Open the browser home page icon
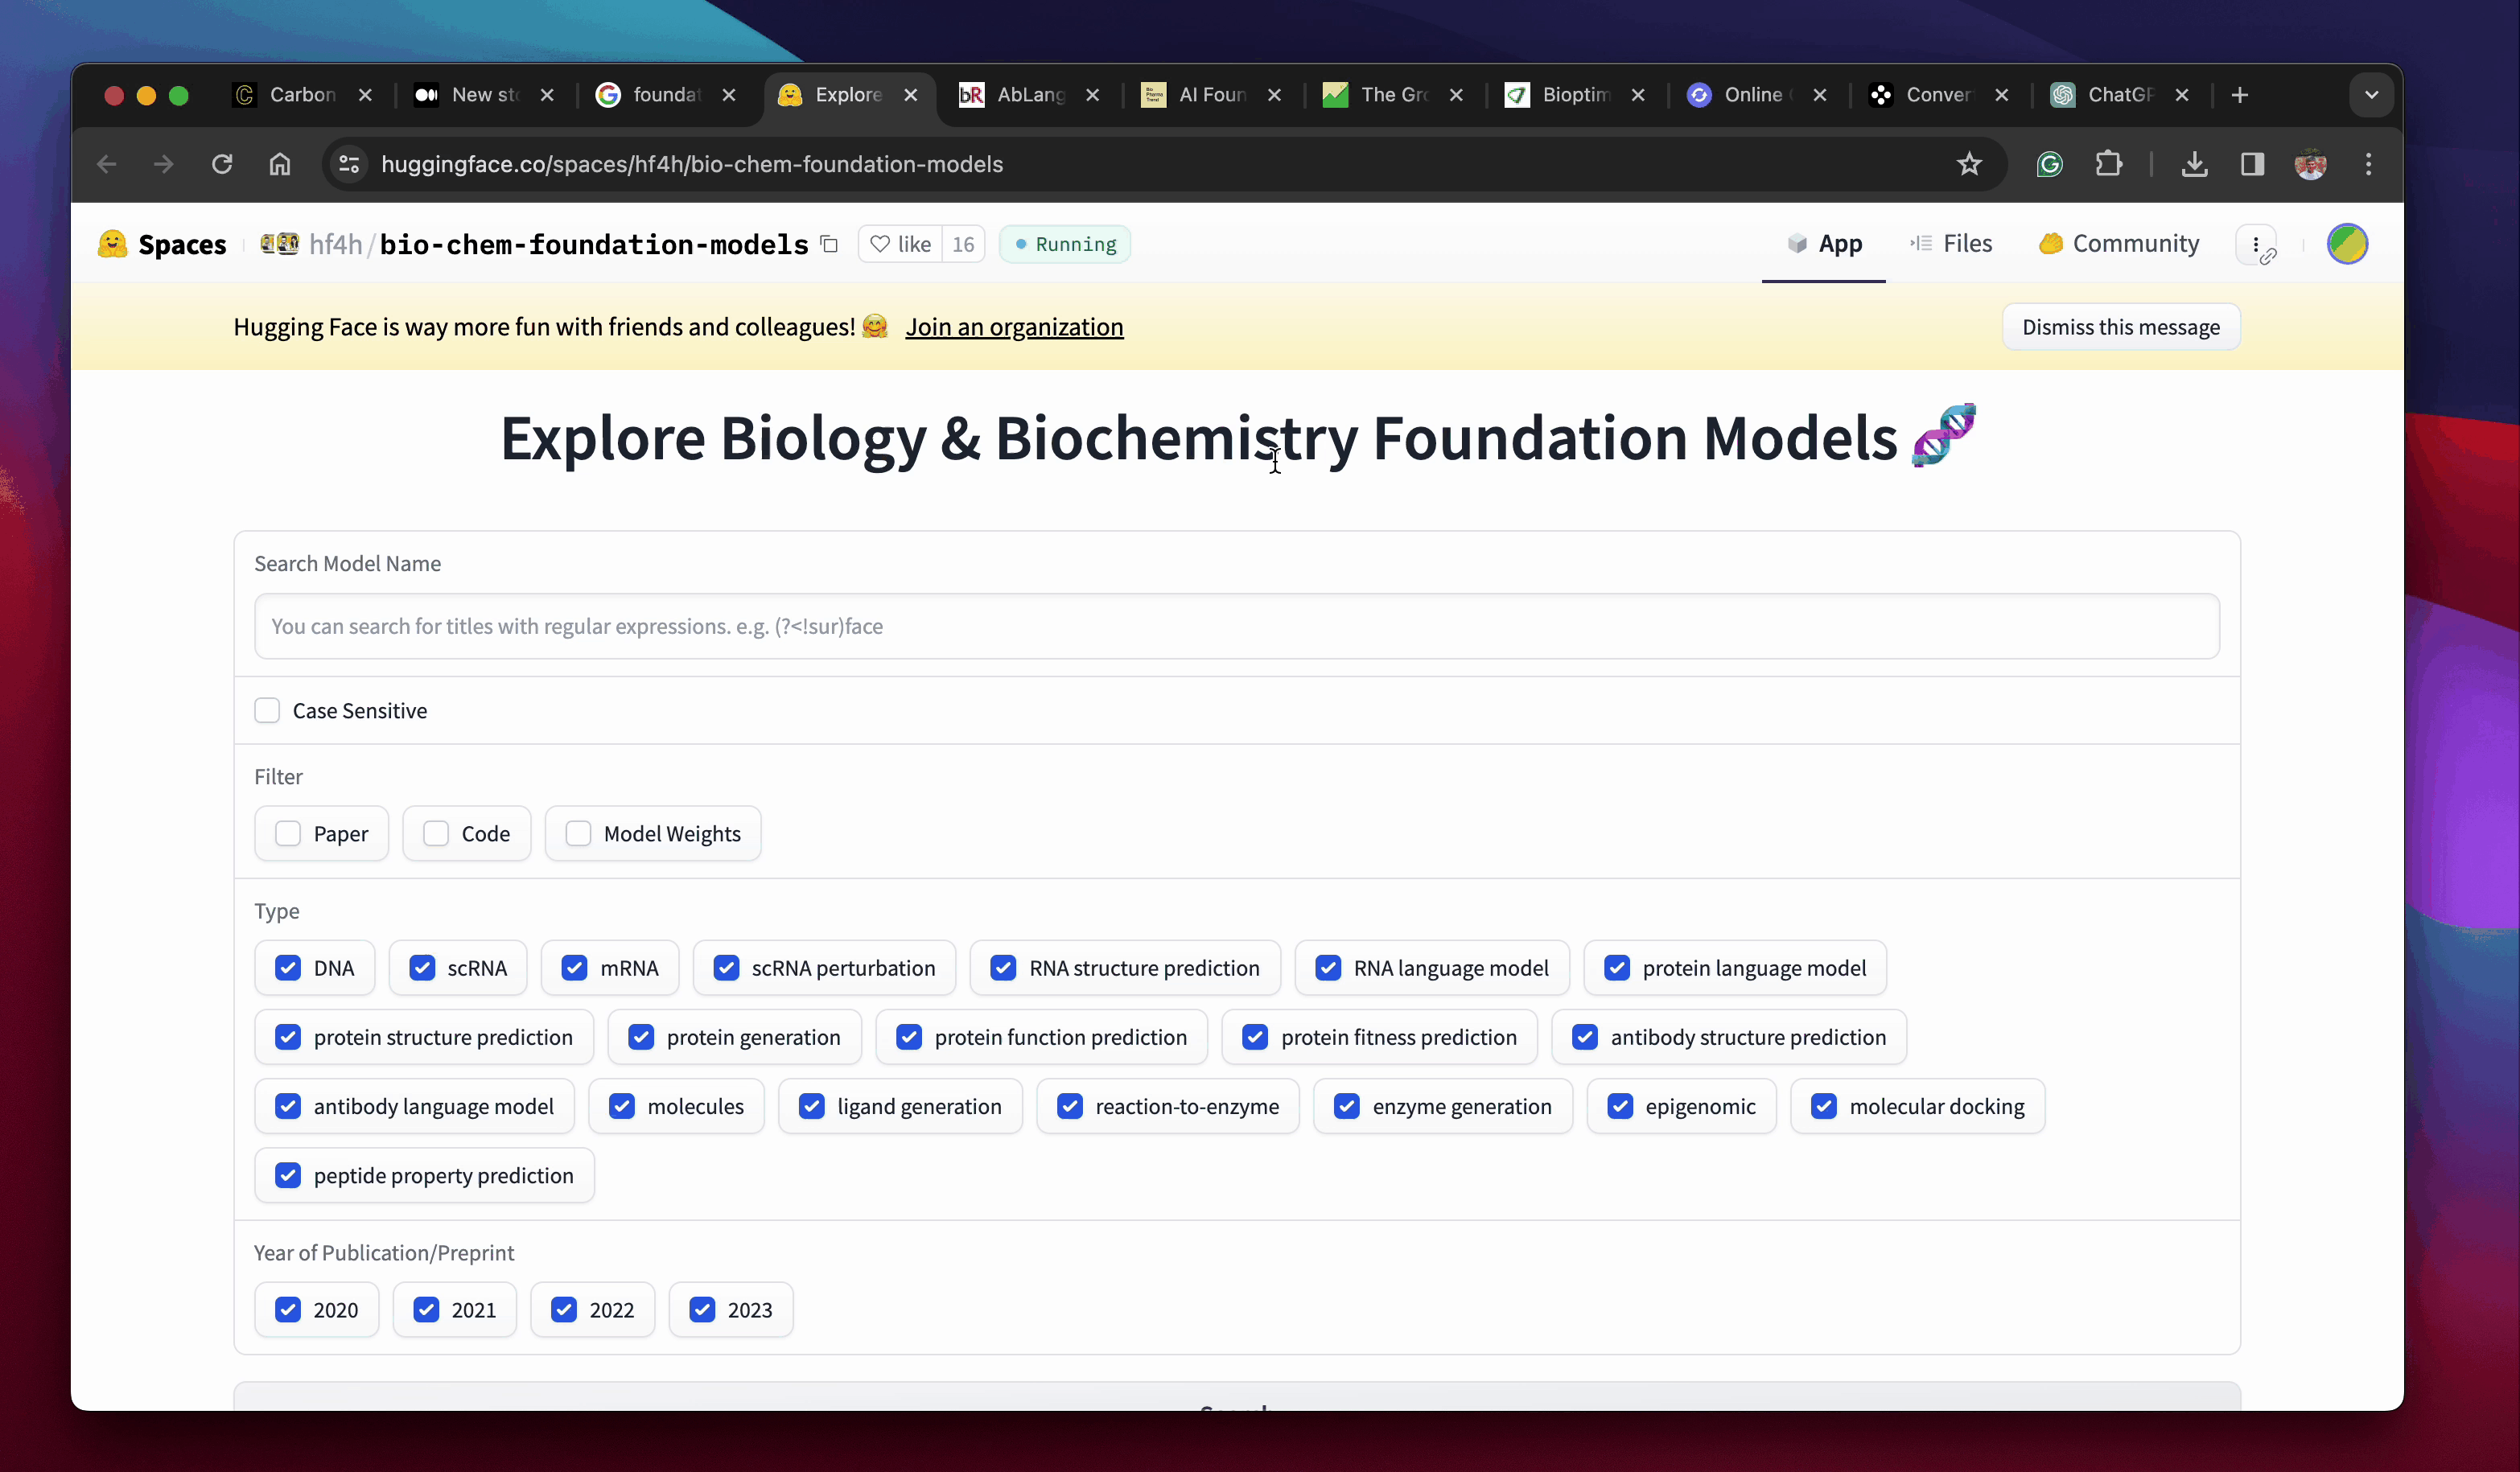The image size is (2520, 1472). click(280, 164)
